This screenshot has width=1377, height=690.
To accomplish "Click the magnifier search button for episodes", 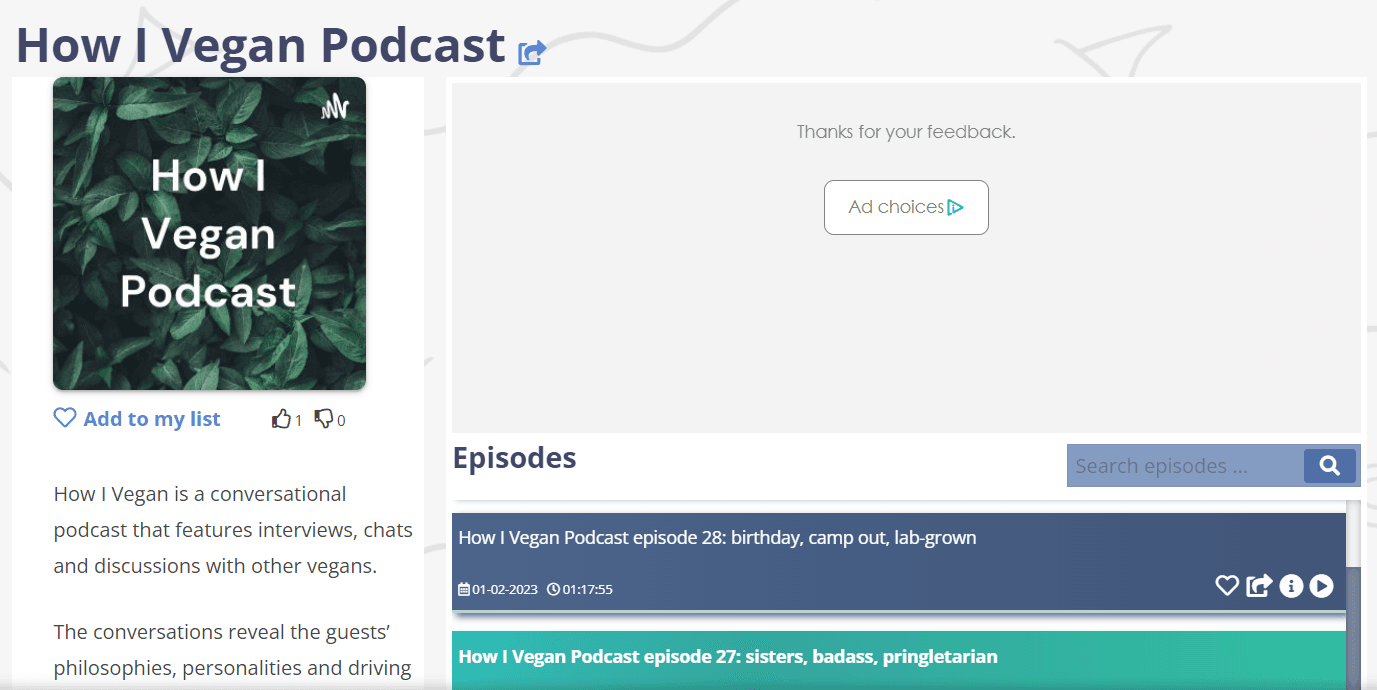I will pos(1330,466).
